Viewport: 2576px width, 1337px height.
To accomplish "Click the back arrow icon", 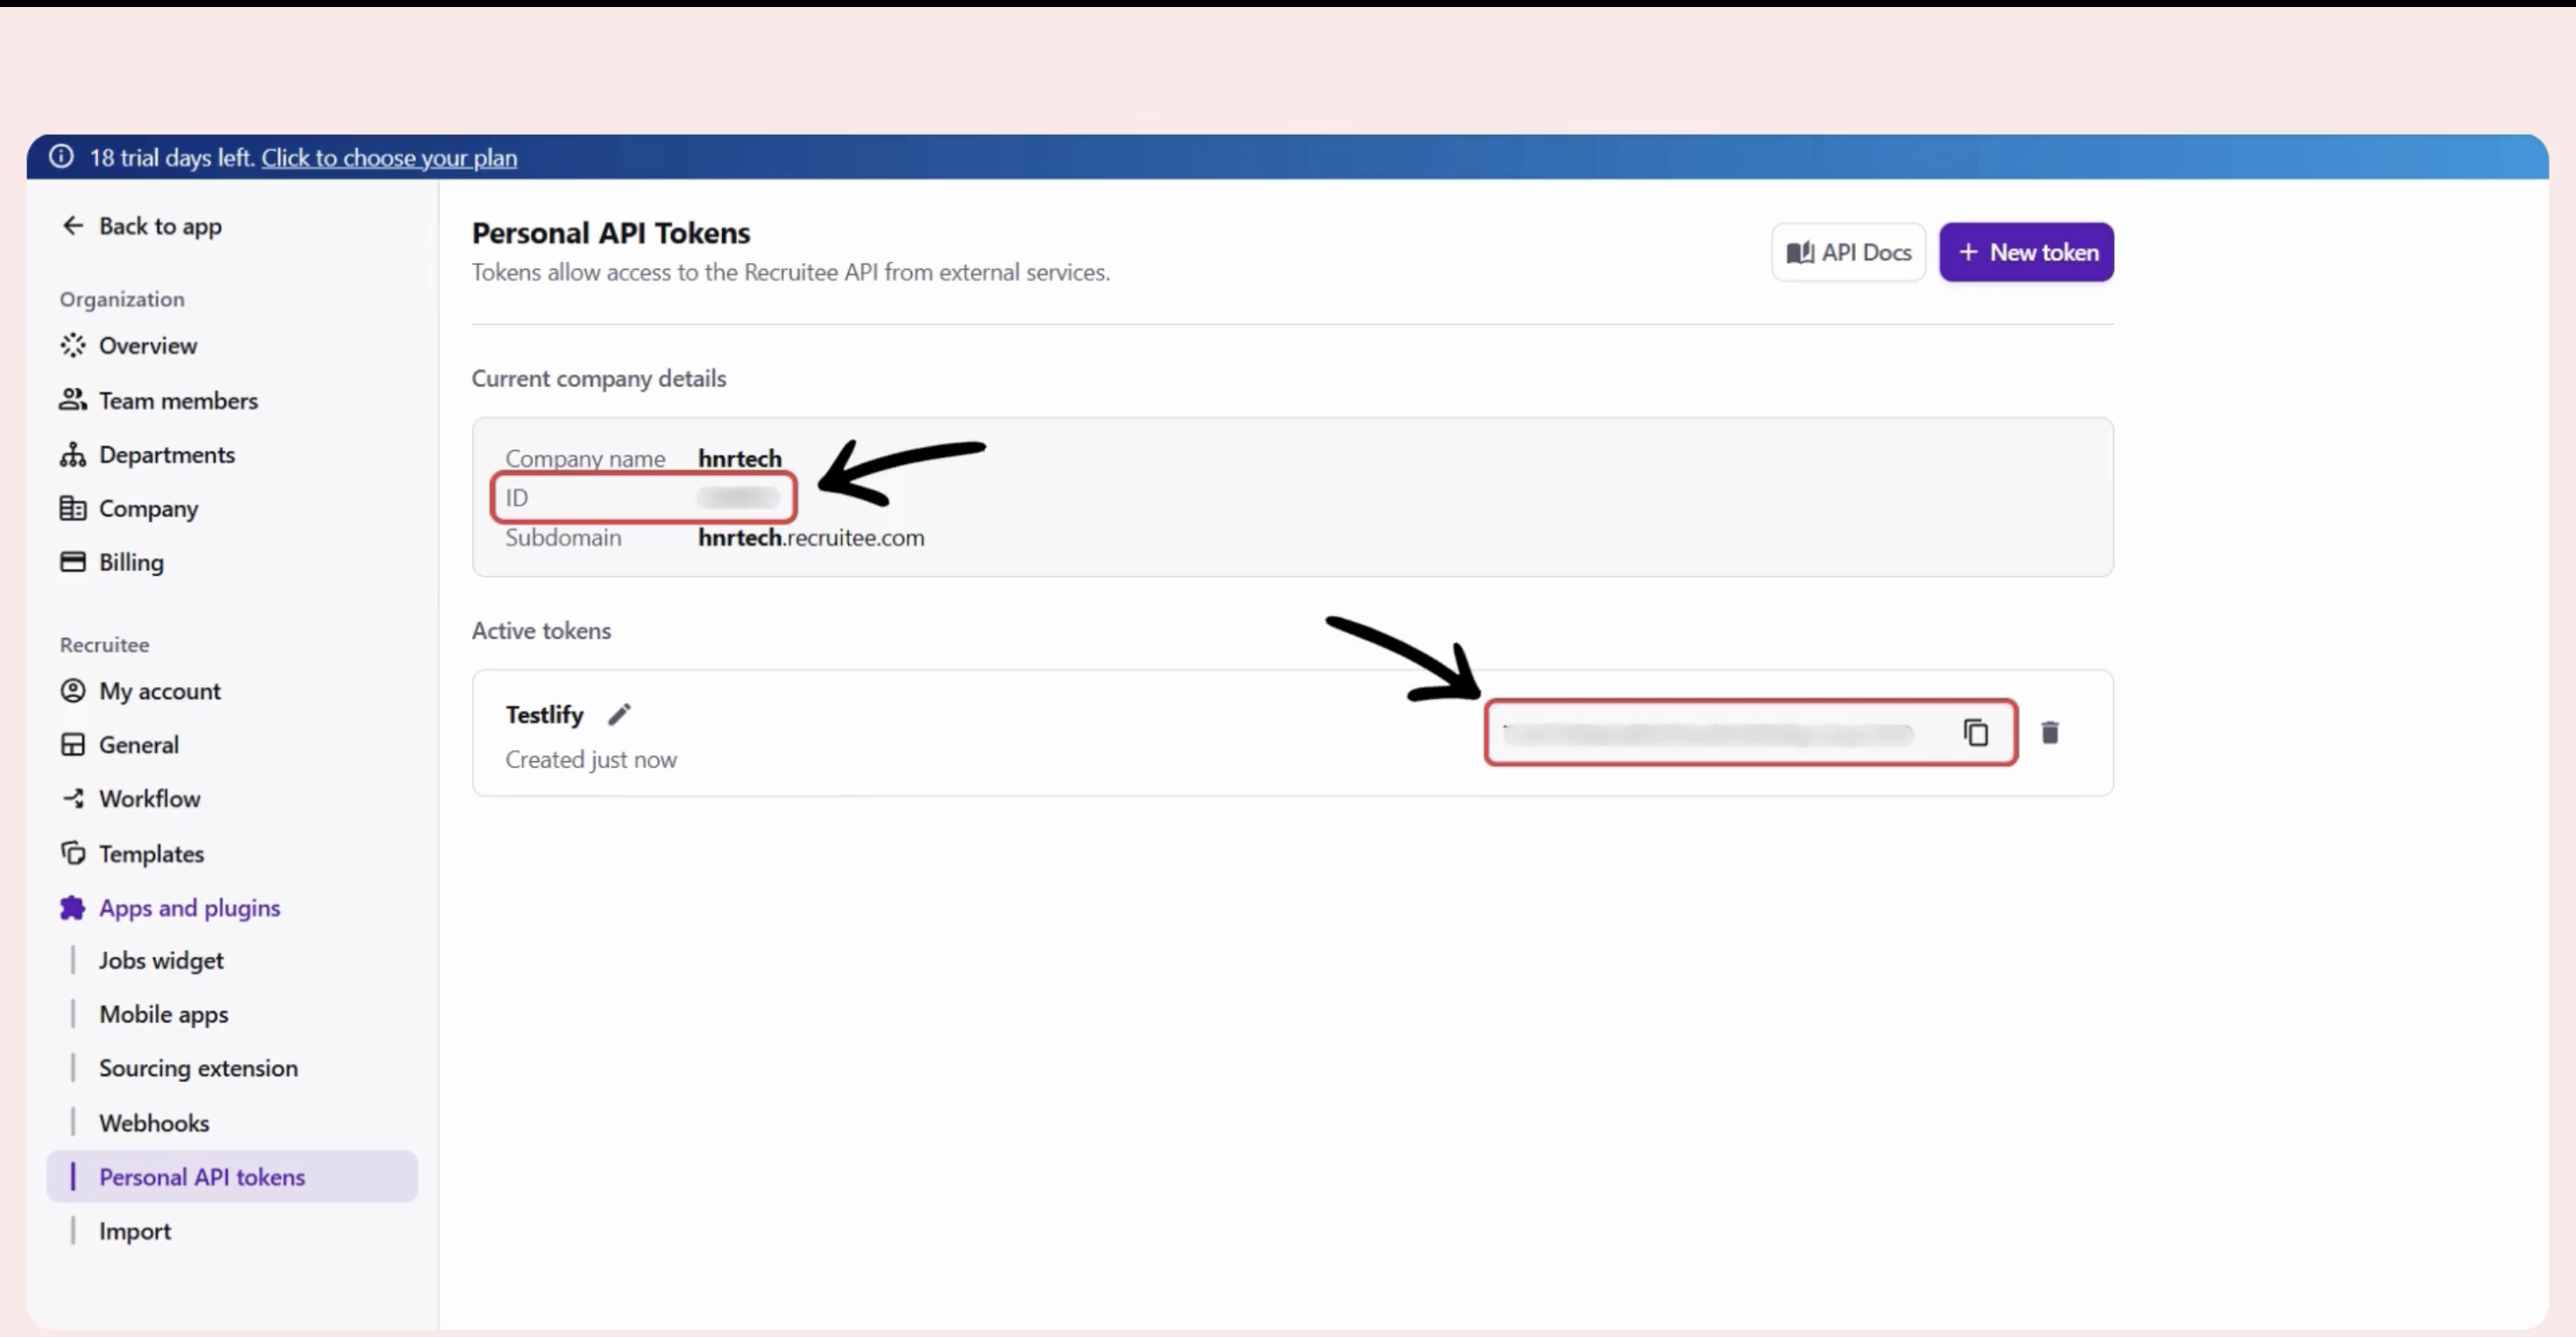I will point(72,226).
